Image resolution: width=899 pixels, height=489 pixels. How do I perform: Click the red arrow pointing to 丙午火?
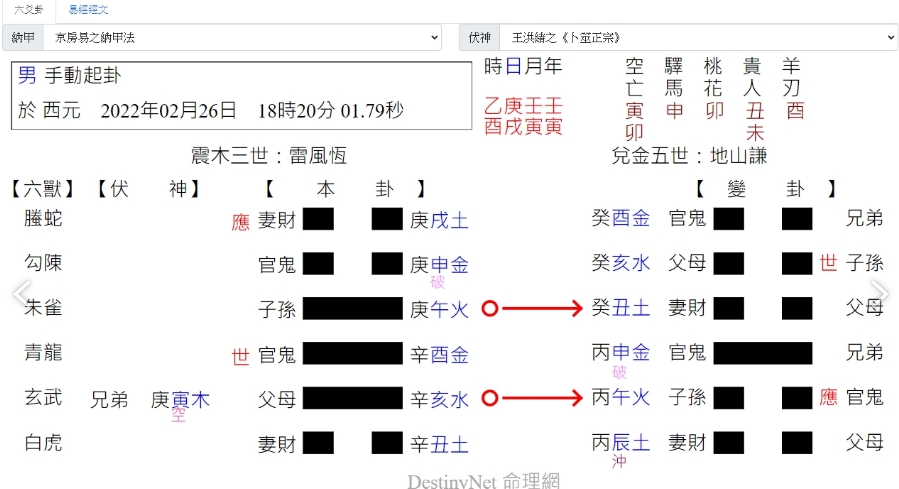pyautogui.click(x=542, y=398)
